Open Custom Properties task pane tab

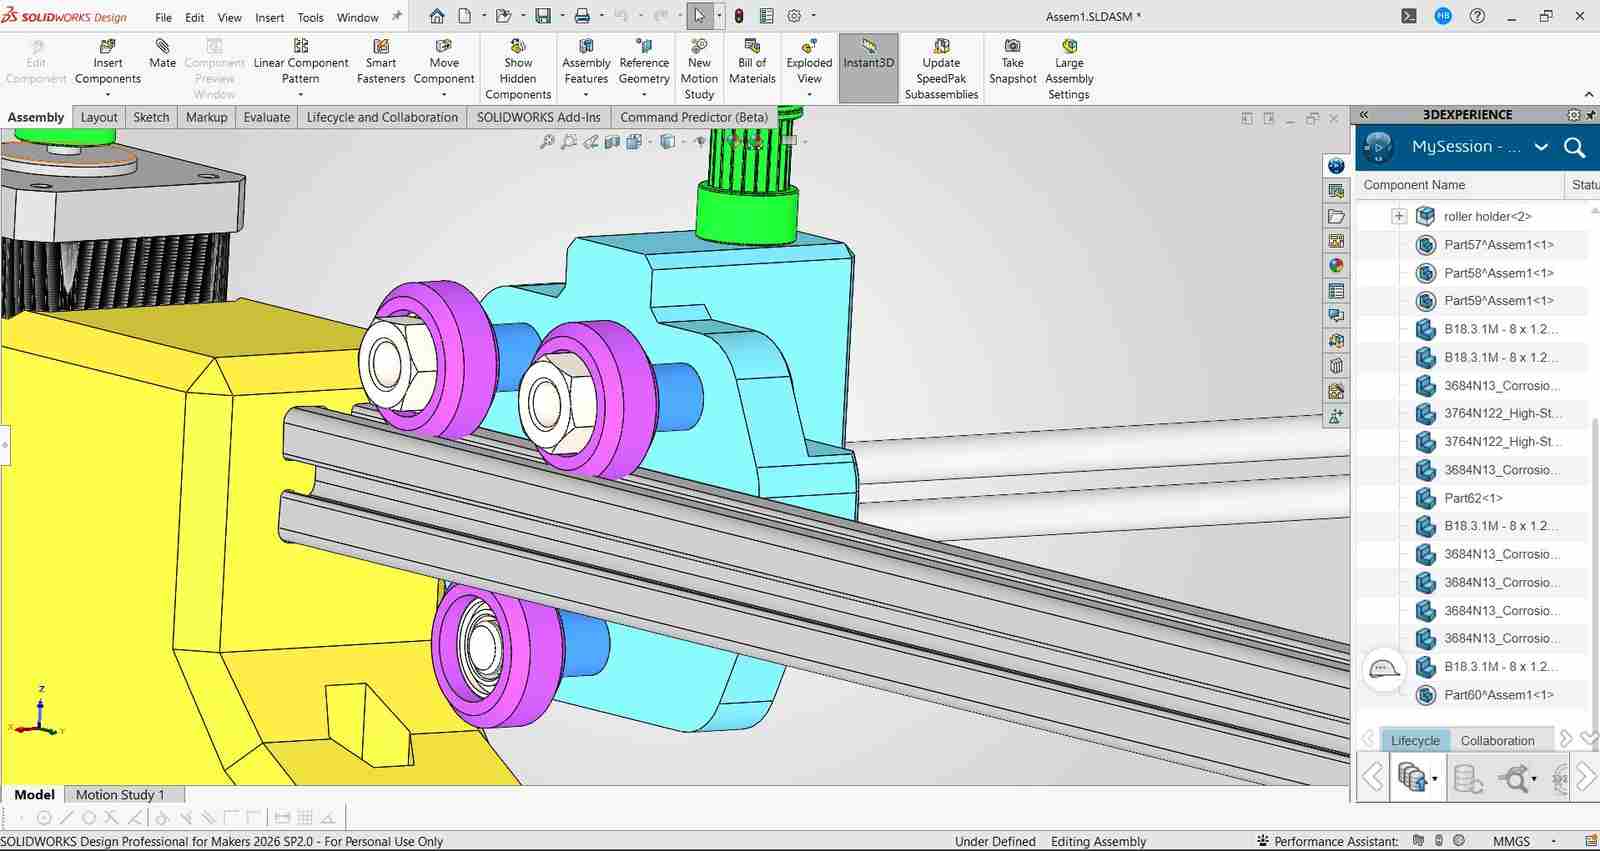tap(1336, 291)
